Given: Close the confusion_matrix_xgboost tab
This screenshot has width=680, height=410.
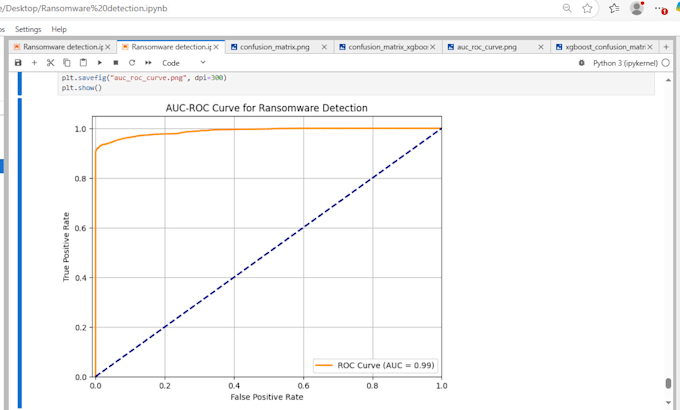Looking at the screenshot, I should pyautogui.click(x=432, y=47).
